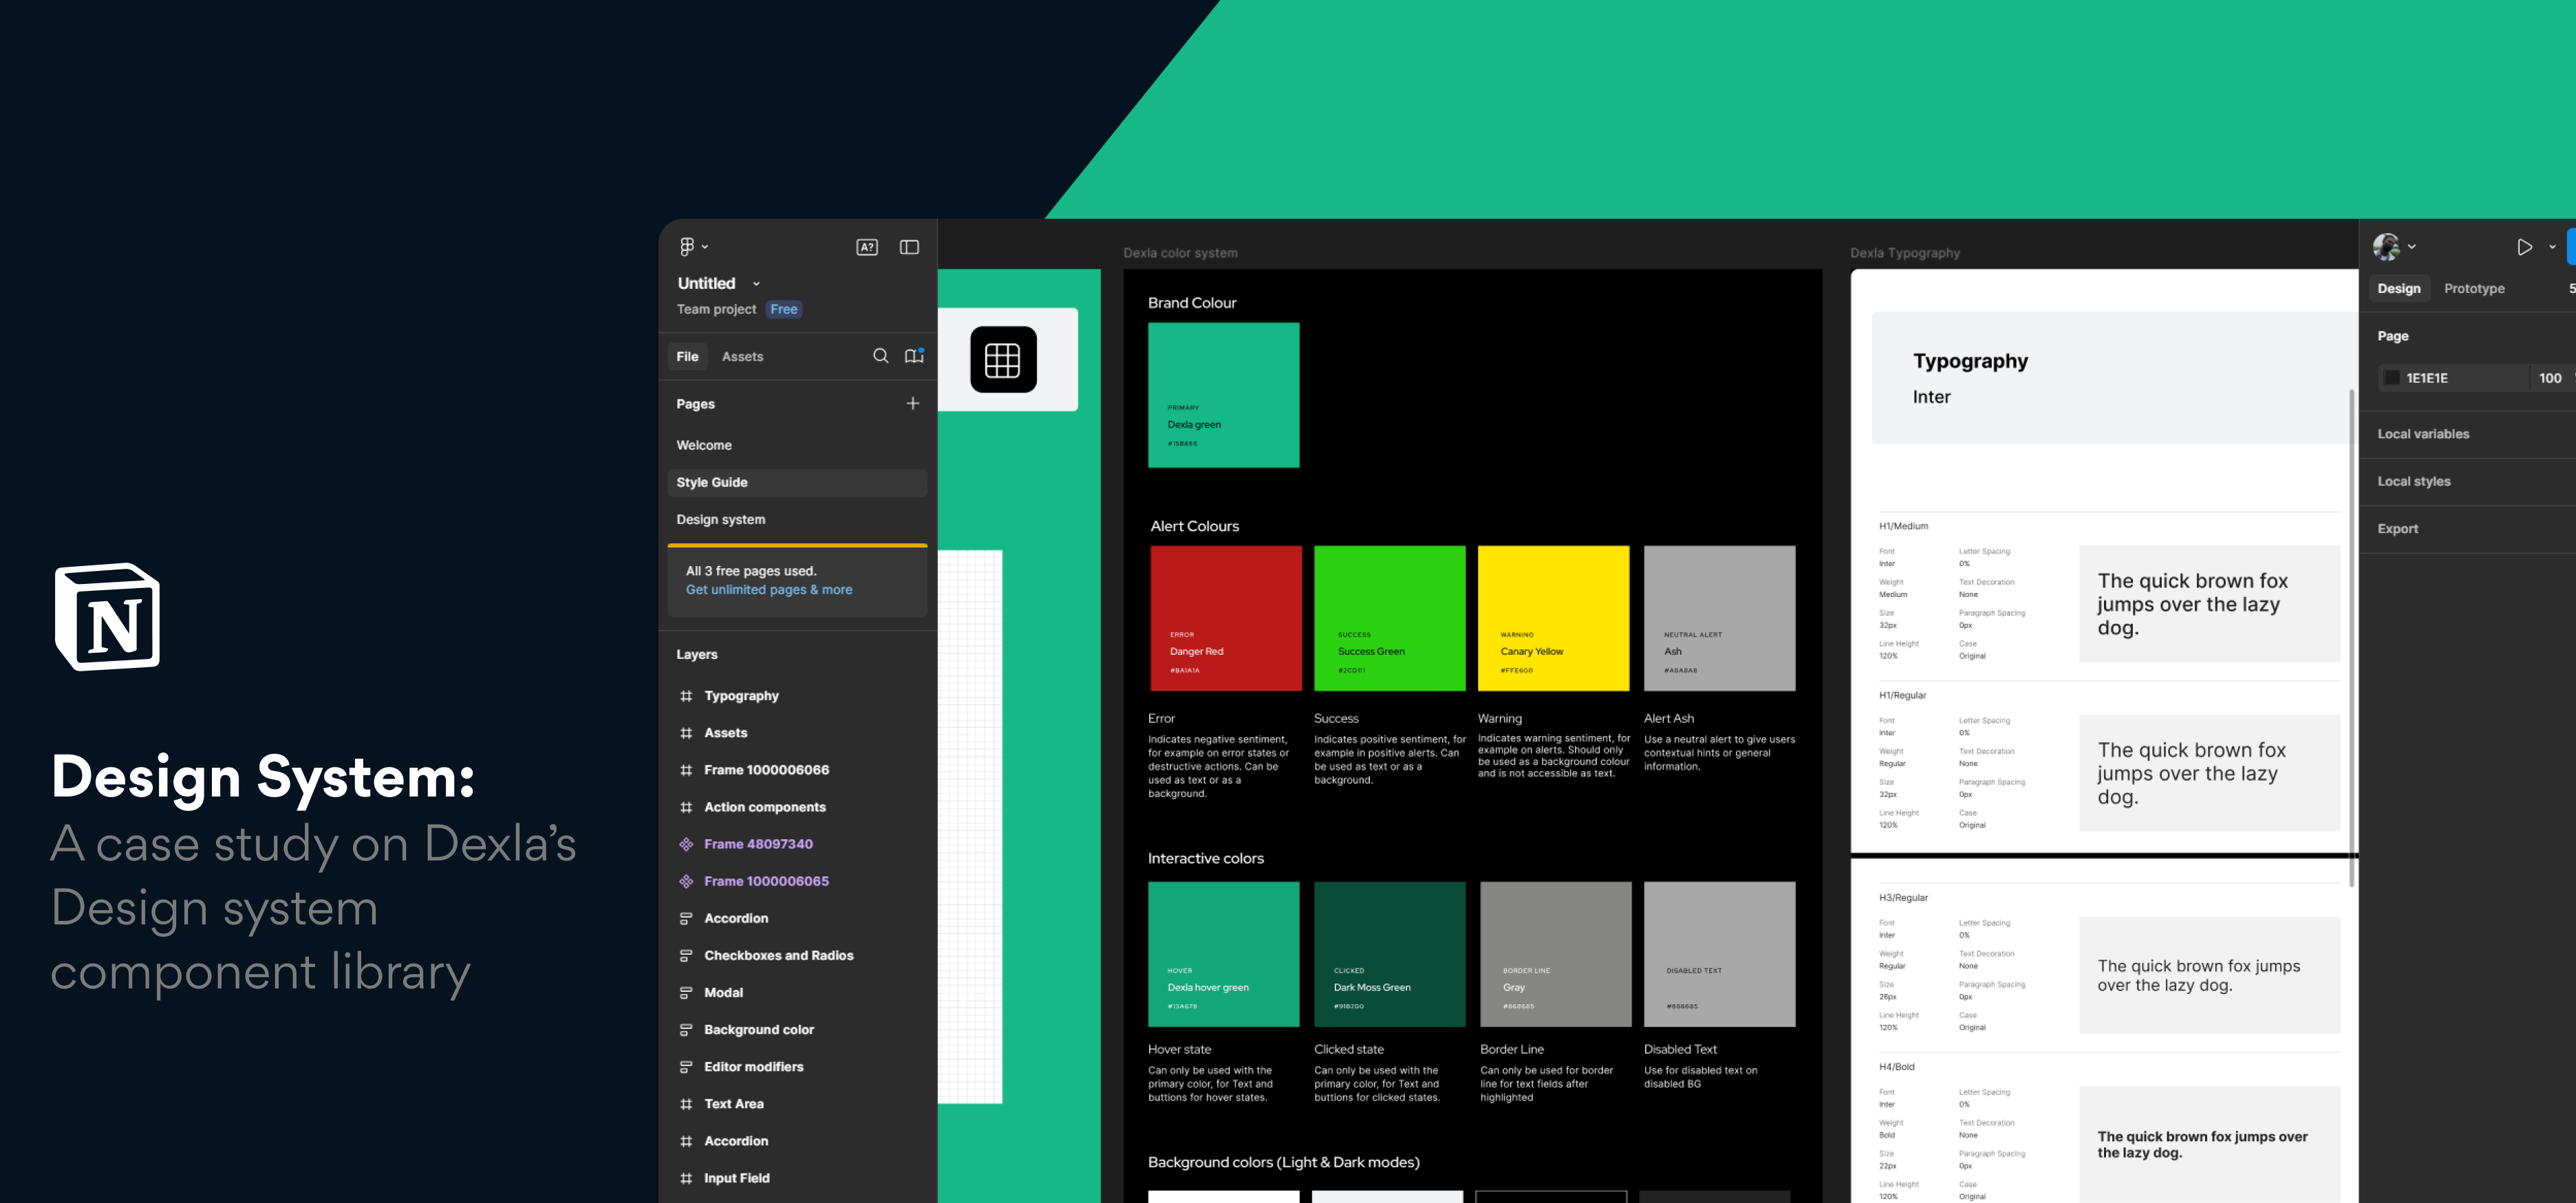2576x1203 pixels.
Task: Click Get unlimited pages & more link
Action: tap(769, 590)
